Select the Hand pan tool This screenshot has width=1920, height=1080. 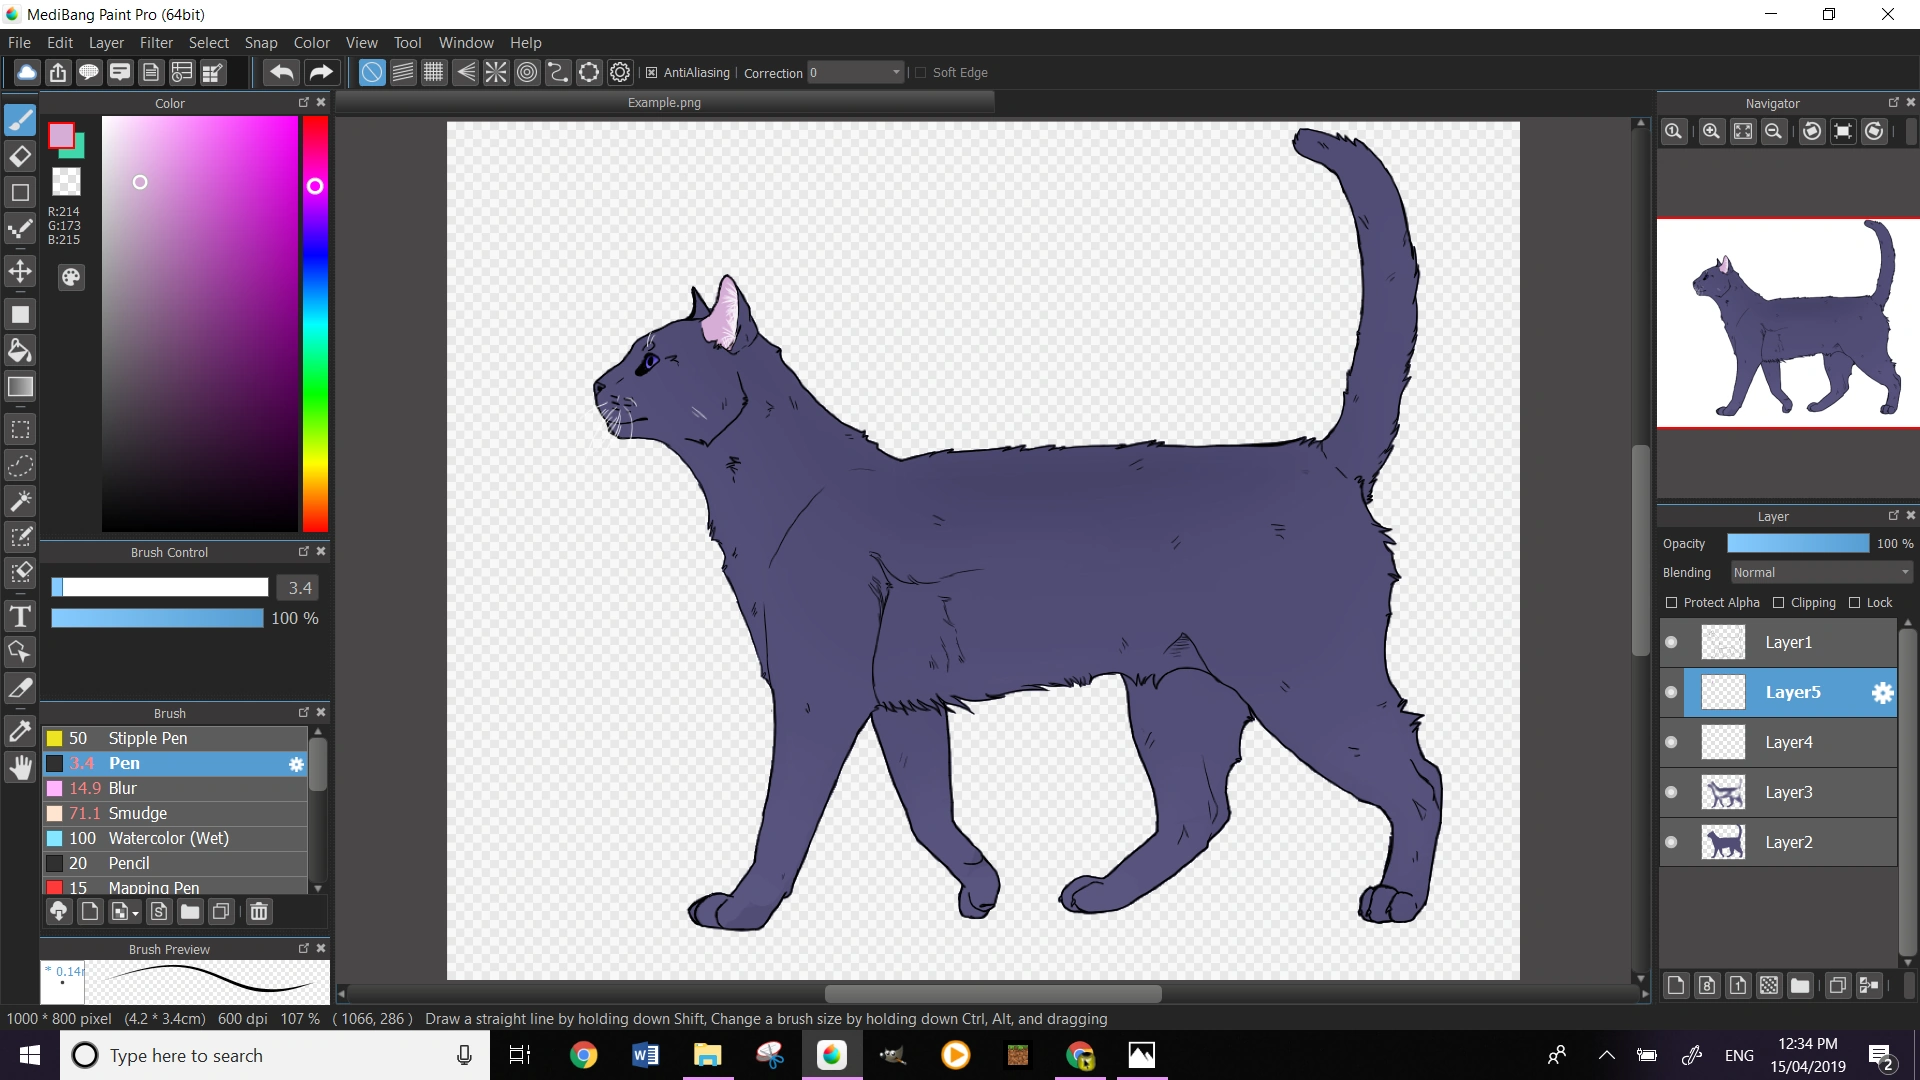pos(20,768)
